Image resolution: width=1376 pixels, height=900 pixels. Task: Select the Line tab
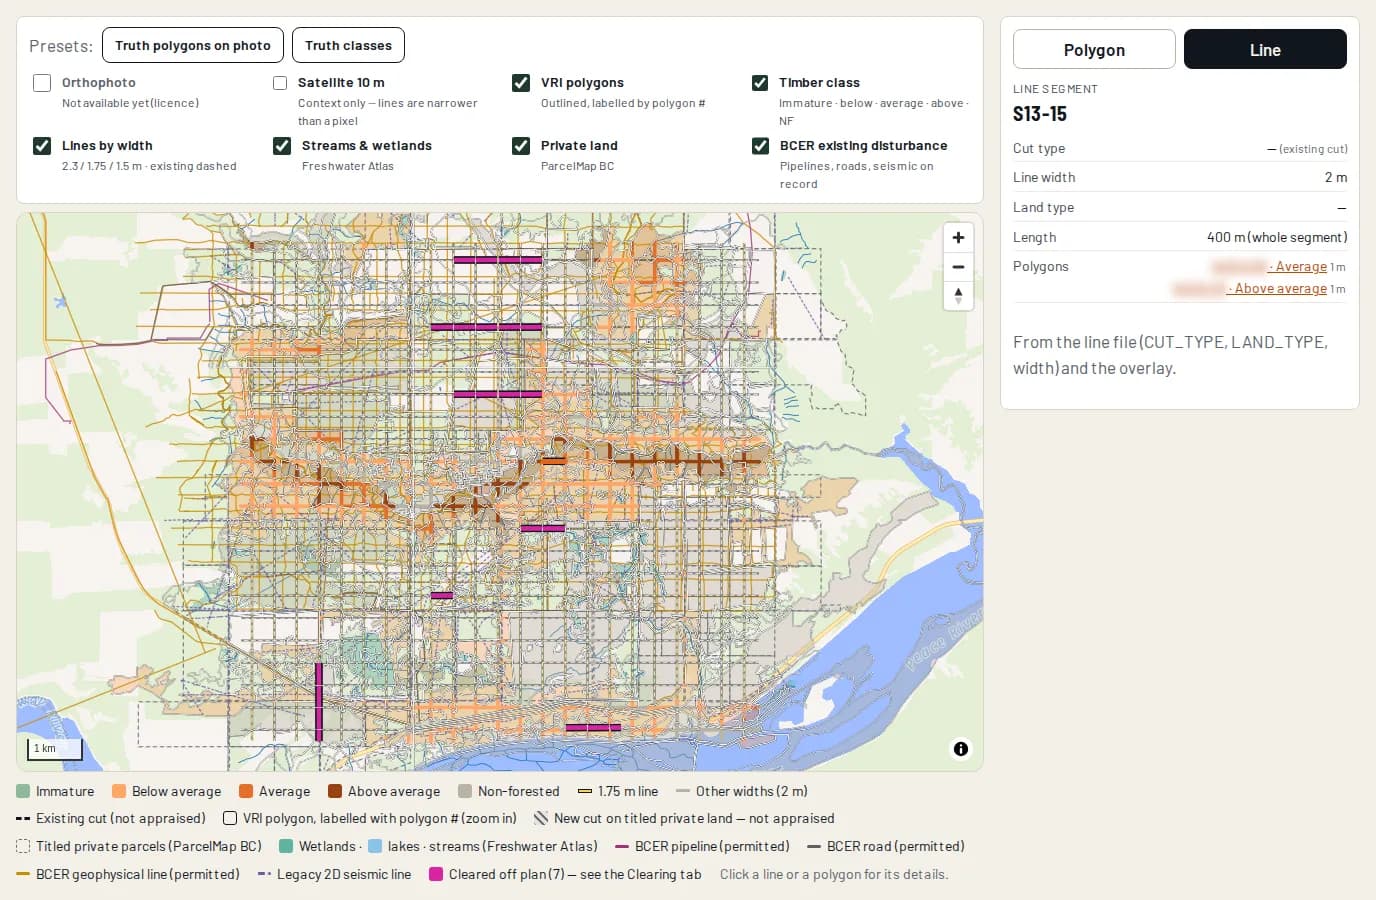click(1265, 50)
